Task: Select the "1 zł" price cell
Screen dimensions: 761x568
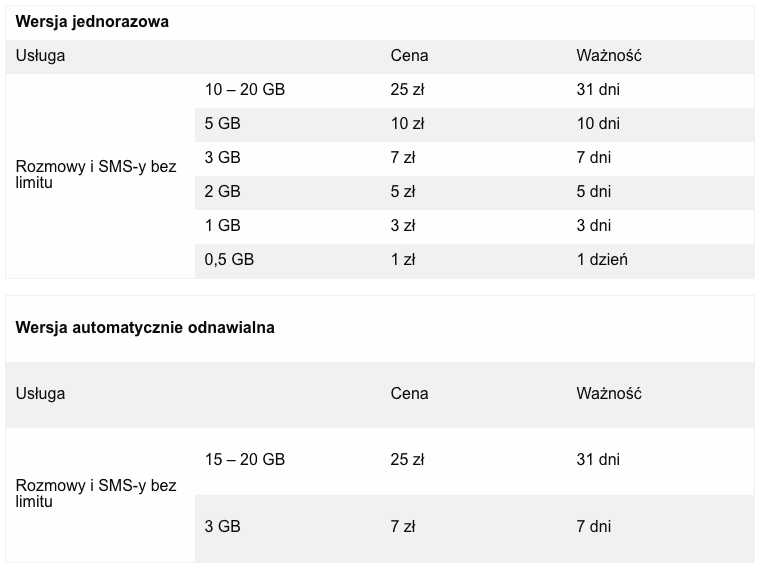Action: click(403, 260)
